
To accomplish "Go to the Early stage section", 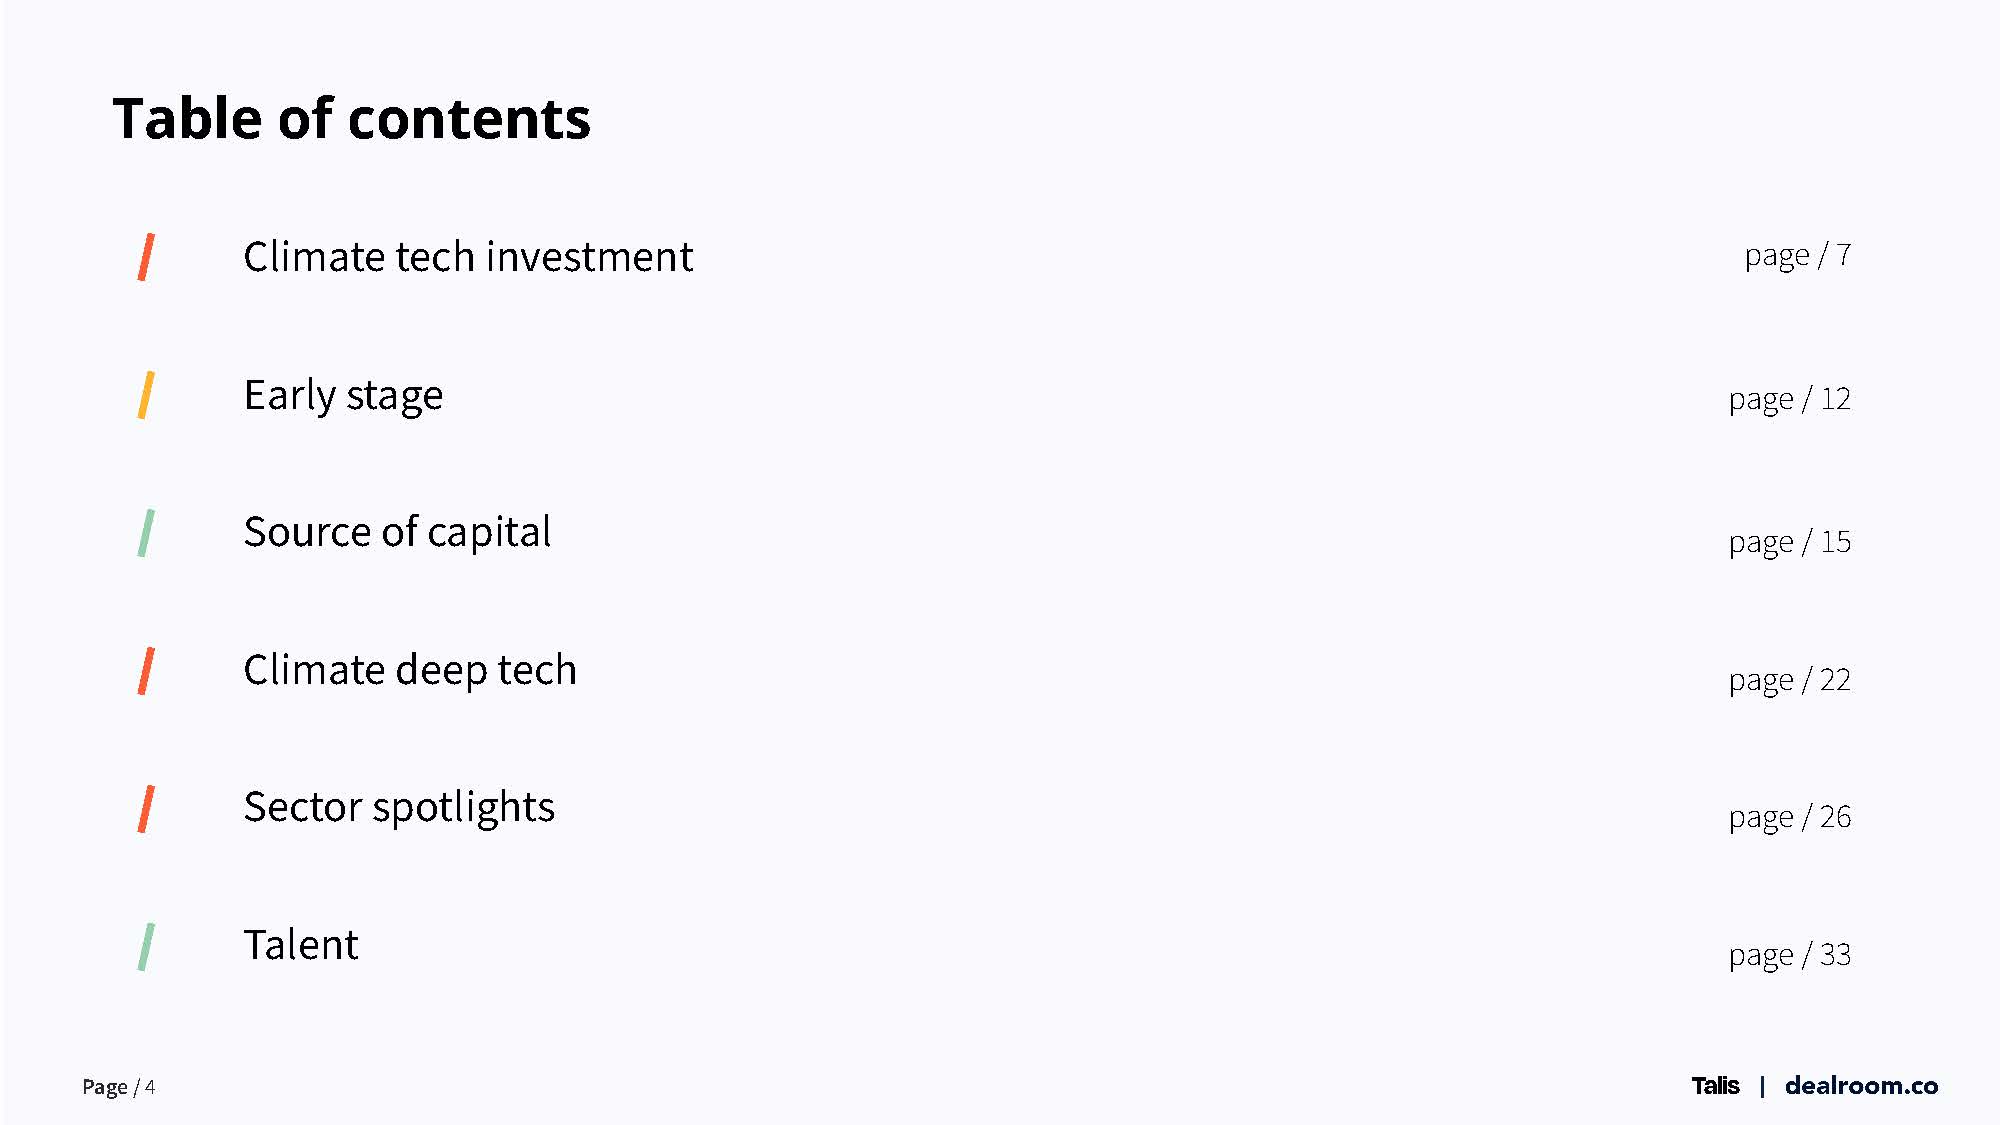I will click(343, 396).
